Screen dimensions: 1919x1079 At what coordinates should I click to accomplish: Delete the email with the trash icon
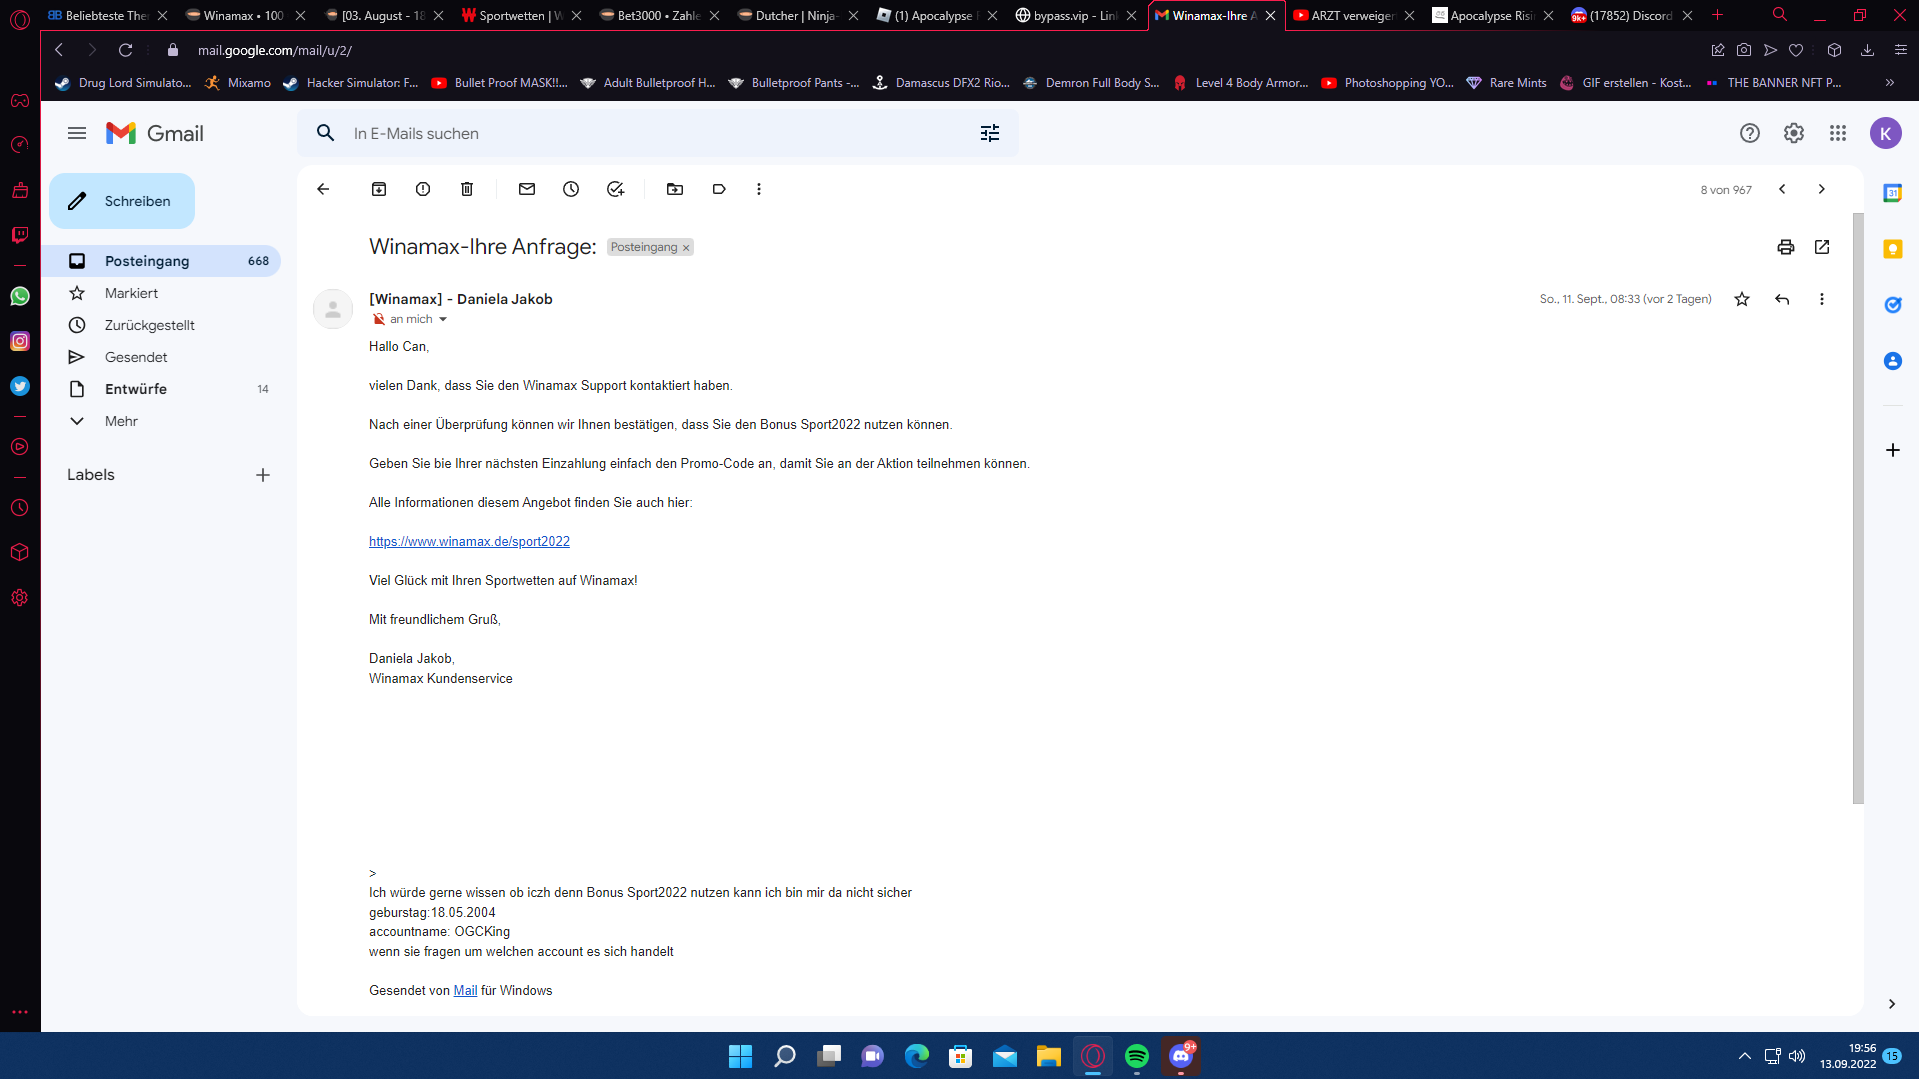click(x=467, y=189)
